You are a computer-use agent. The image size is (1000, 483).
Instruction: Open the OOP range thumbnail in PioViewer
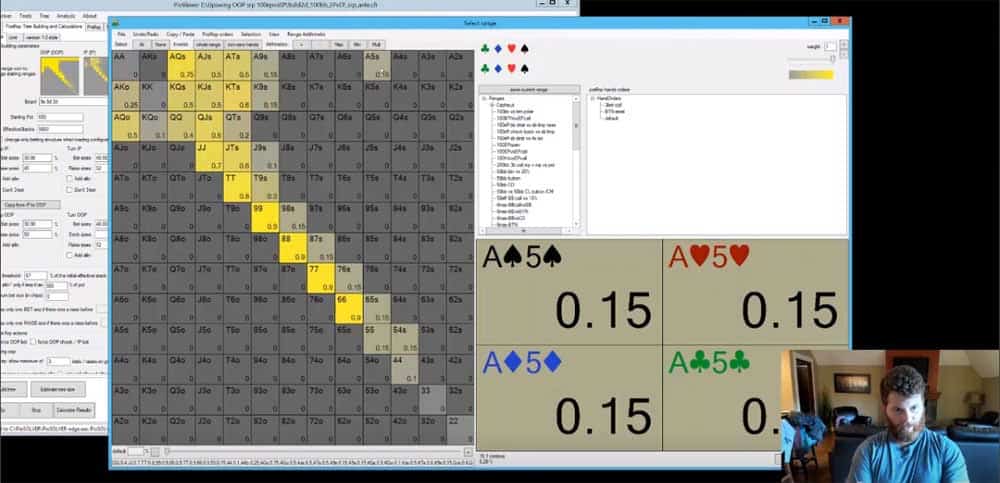pos(60,76)
